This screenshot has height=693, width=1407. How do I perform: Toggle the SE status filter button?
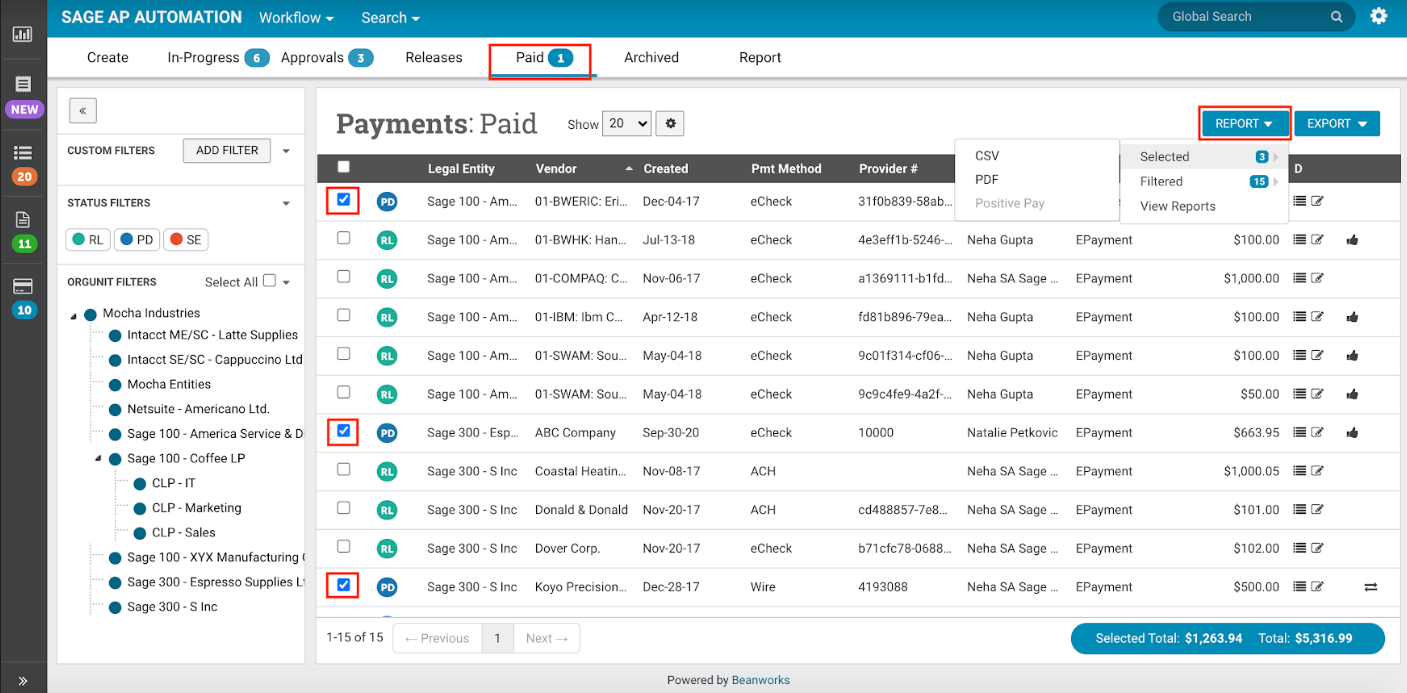click(185, 240)
